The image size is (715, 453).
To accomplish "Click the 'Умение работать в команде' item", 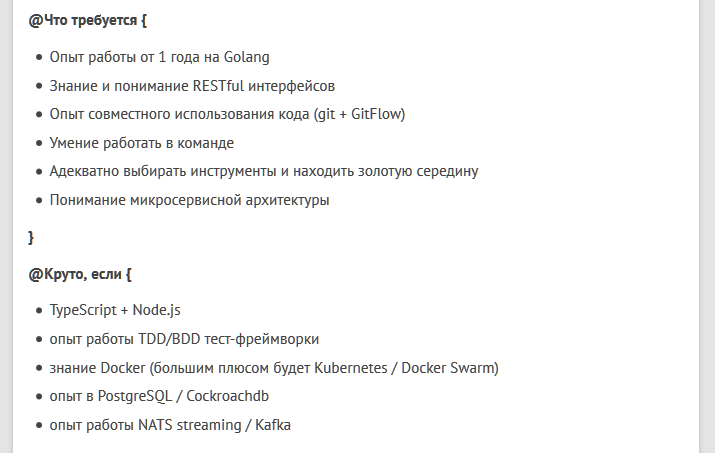I will pyautogui.click(x=141, y=143).
